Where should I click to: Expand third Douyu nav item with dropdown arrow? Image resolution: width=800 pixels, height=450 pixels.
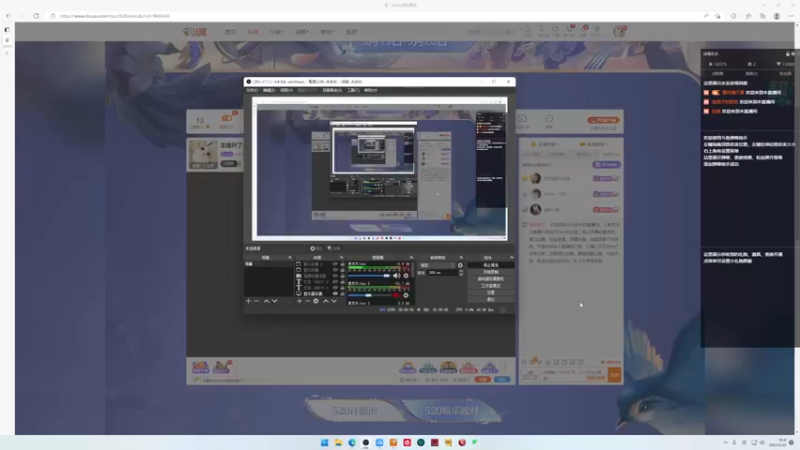point(276,32)
